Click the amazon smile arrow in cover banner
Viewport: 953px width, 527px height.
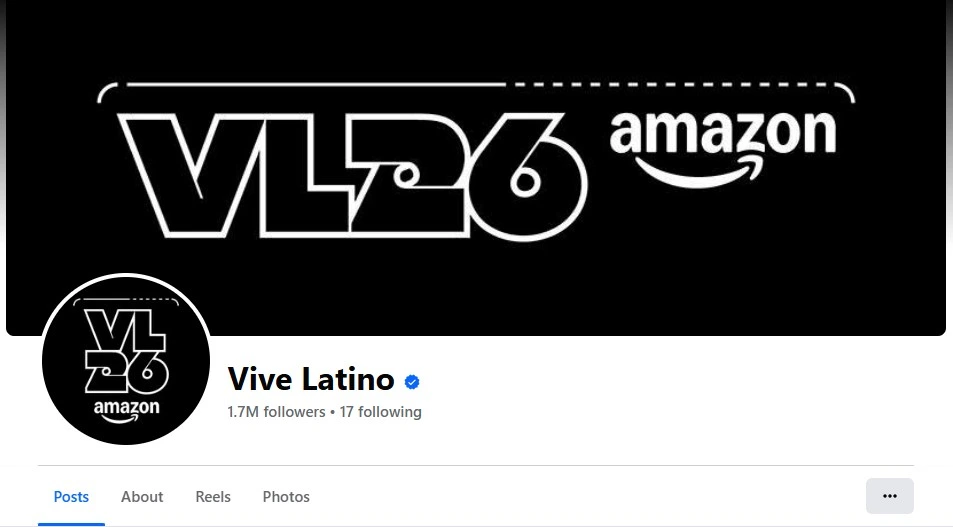click(x=698, y=171)
